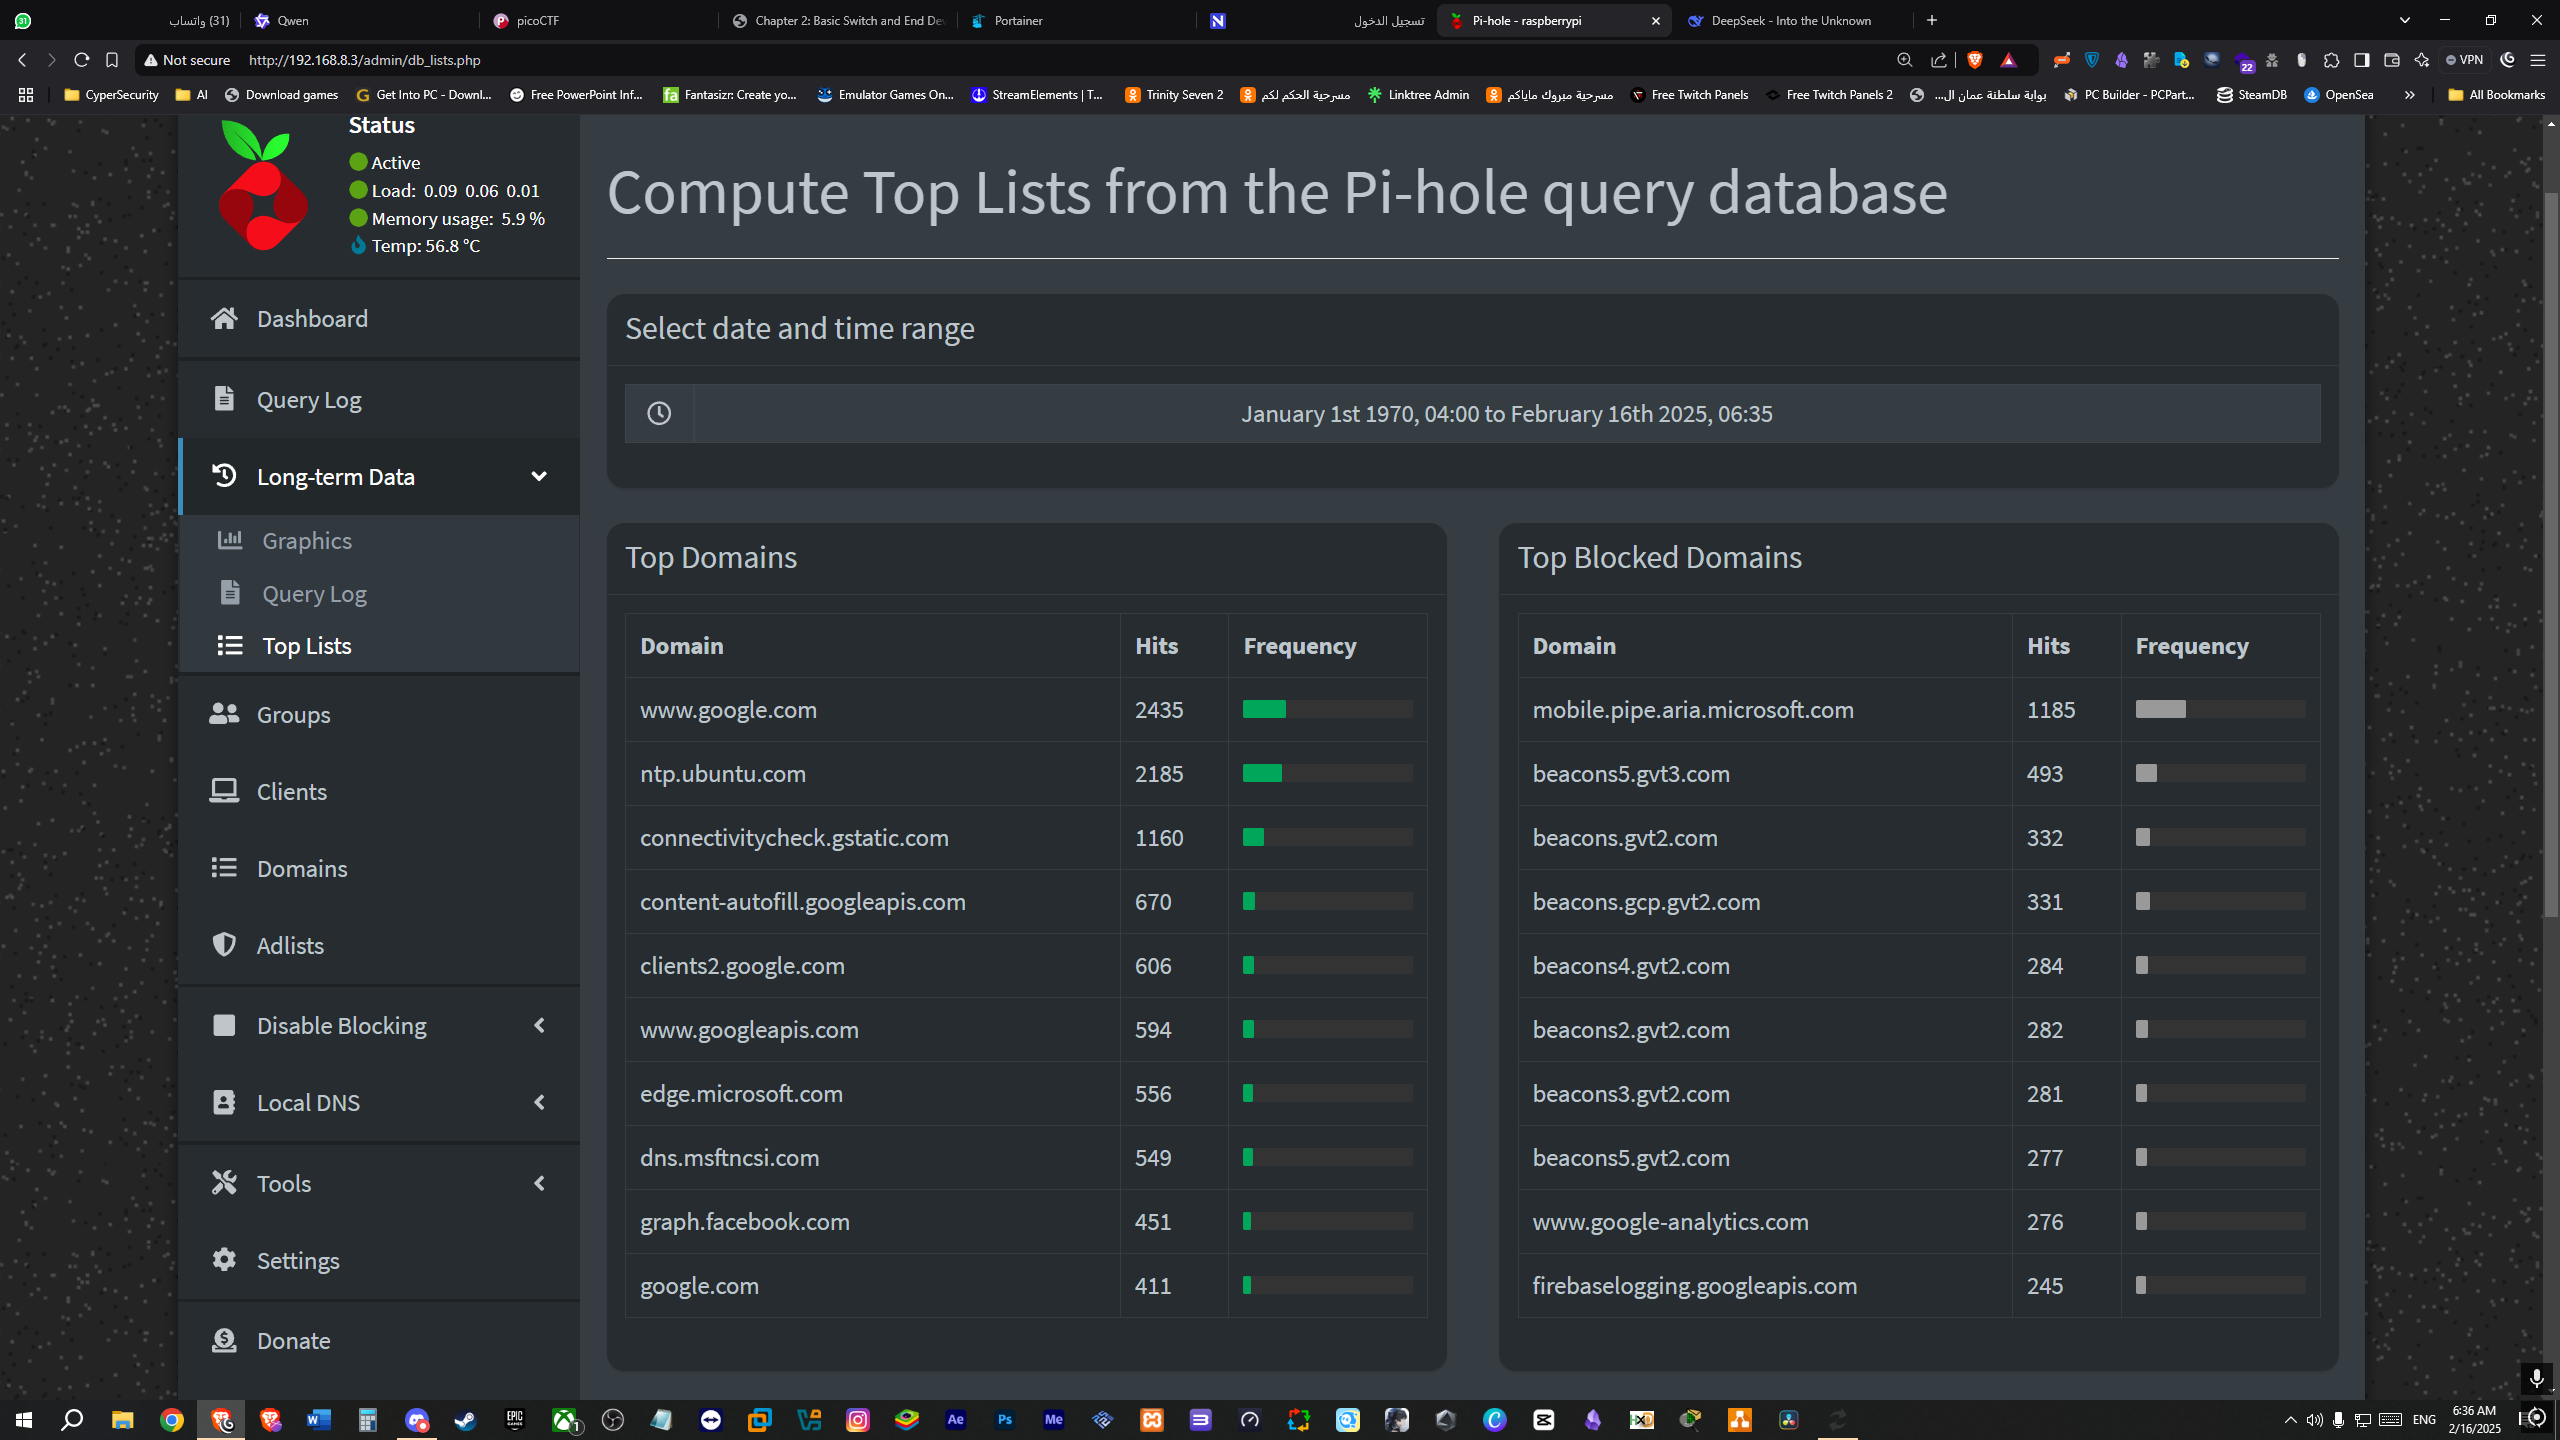
Task: Click ntp.ubuntu.com frequency bar
Action: (1327, 773)
